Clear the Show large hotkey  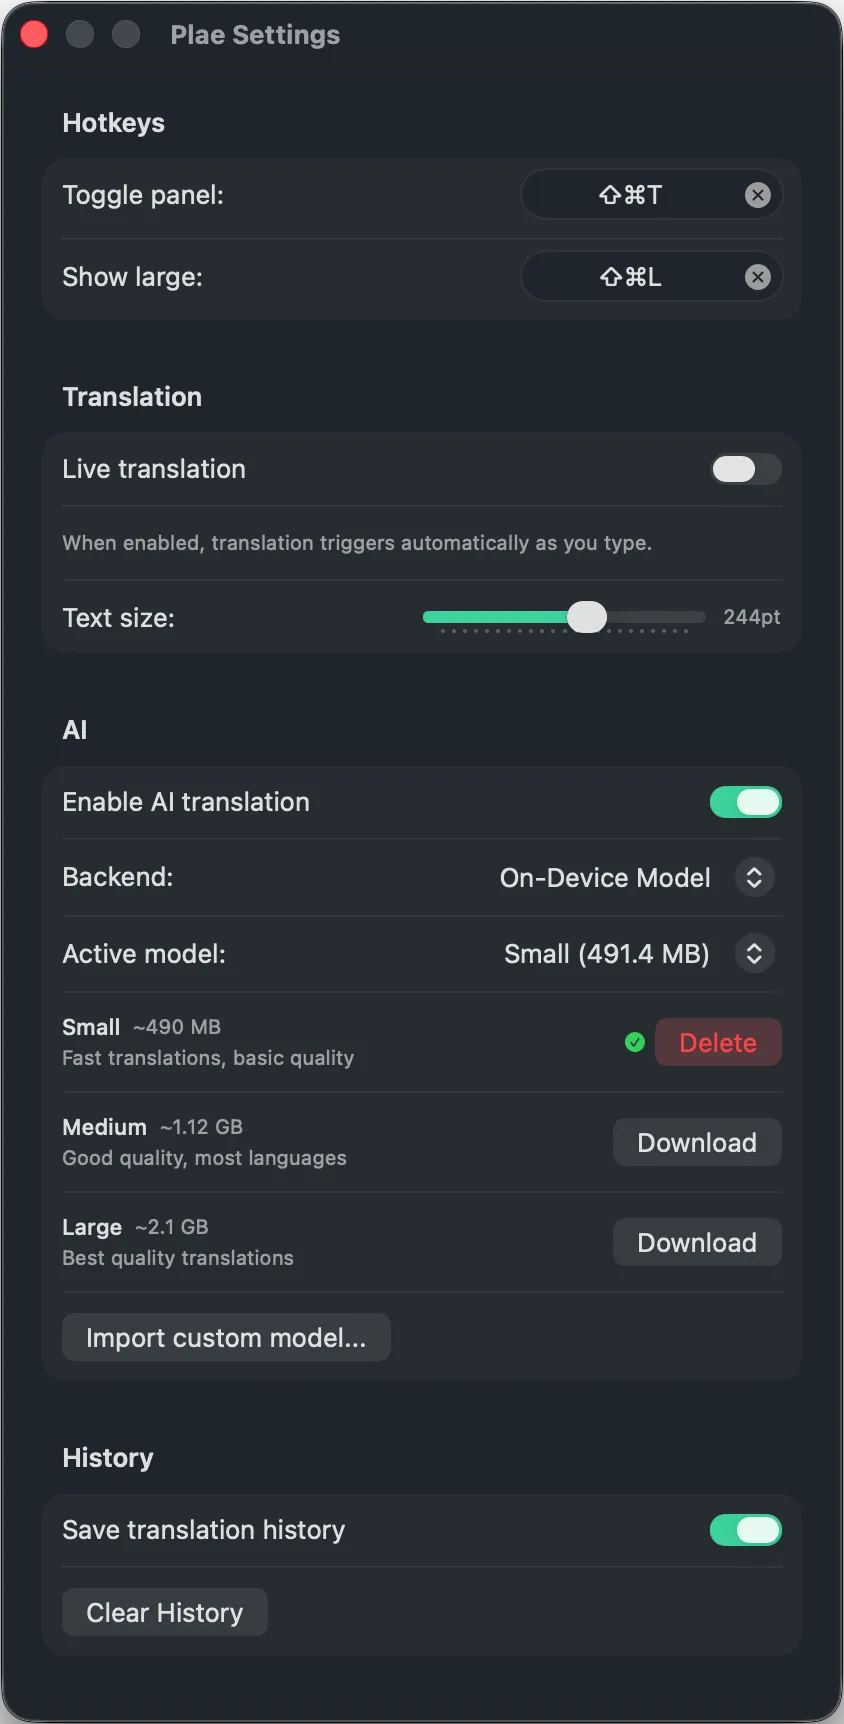point(757,276)
